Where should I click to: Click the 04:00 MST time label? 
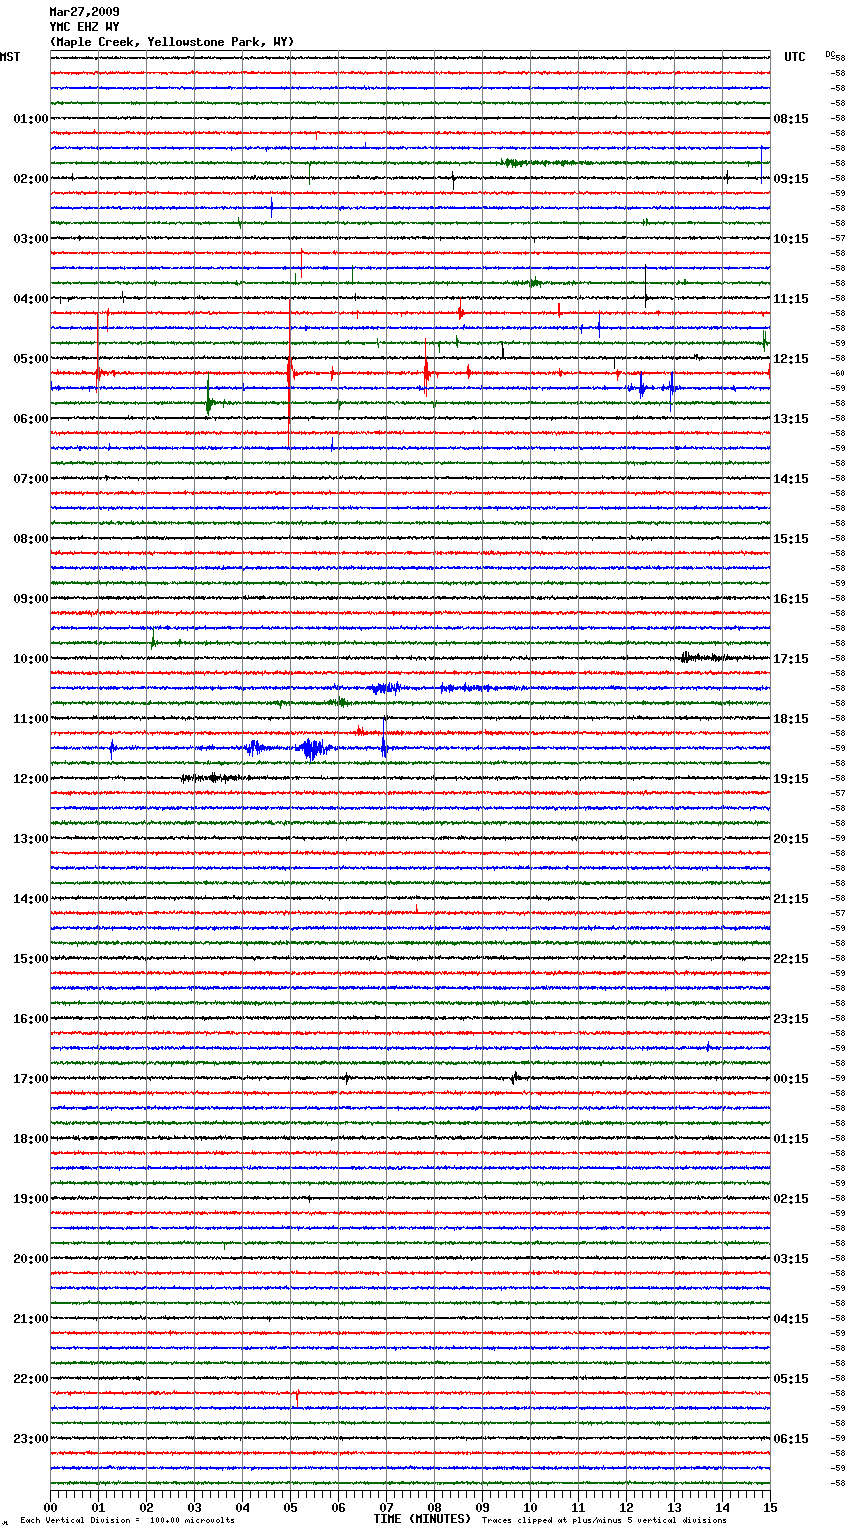(31, 299)
